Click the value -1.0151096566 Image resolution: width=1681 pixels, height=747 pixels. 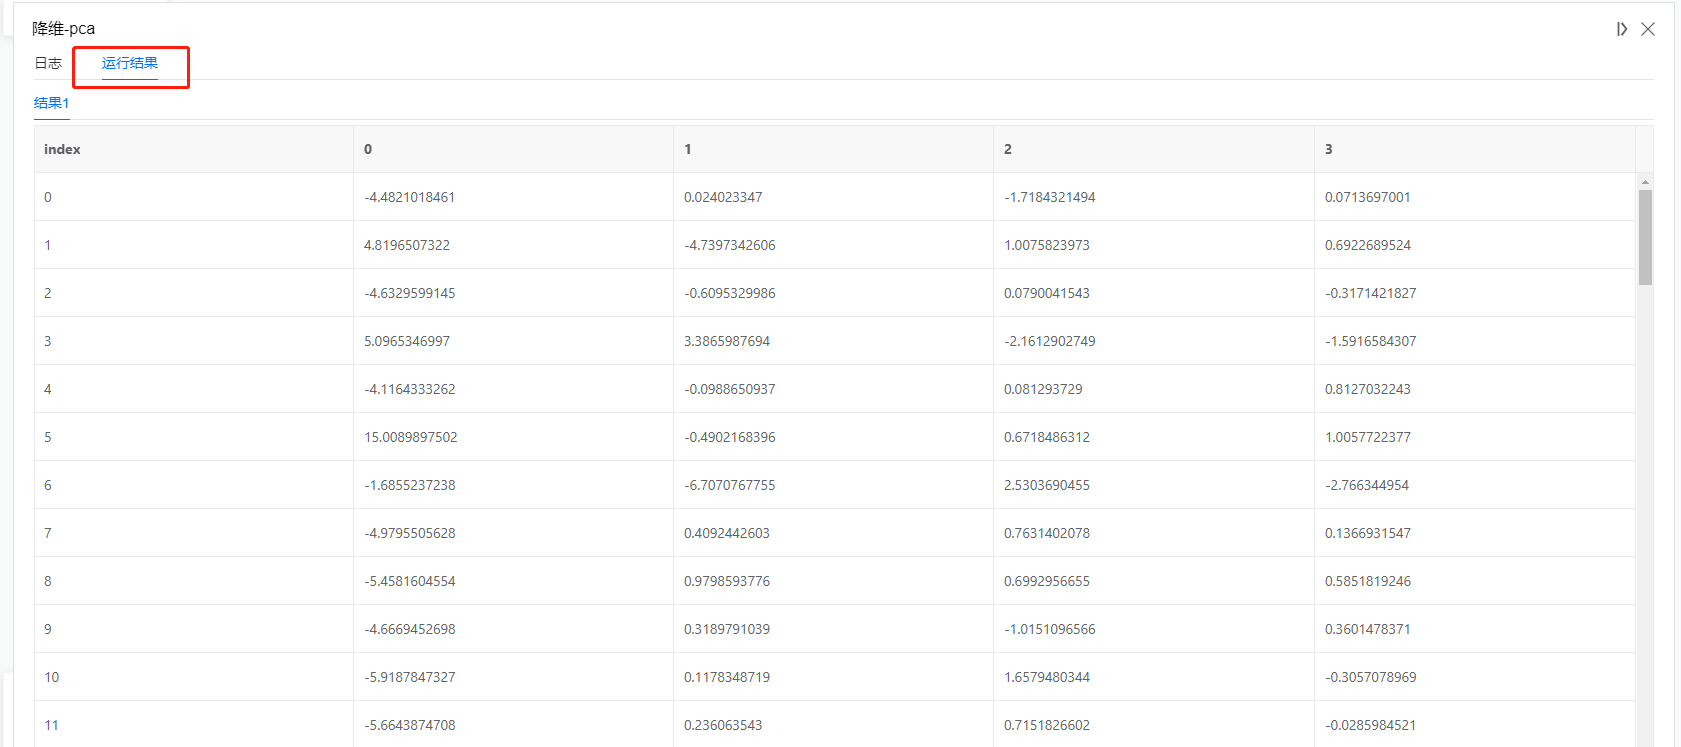pos(1050,629)
